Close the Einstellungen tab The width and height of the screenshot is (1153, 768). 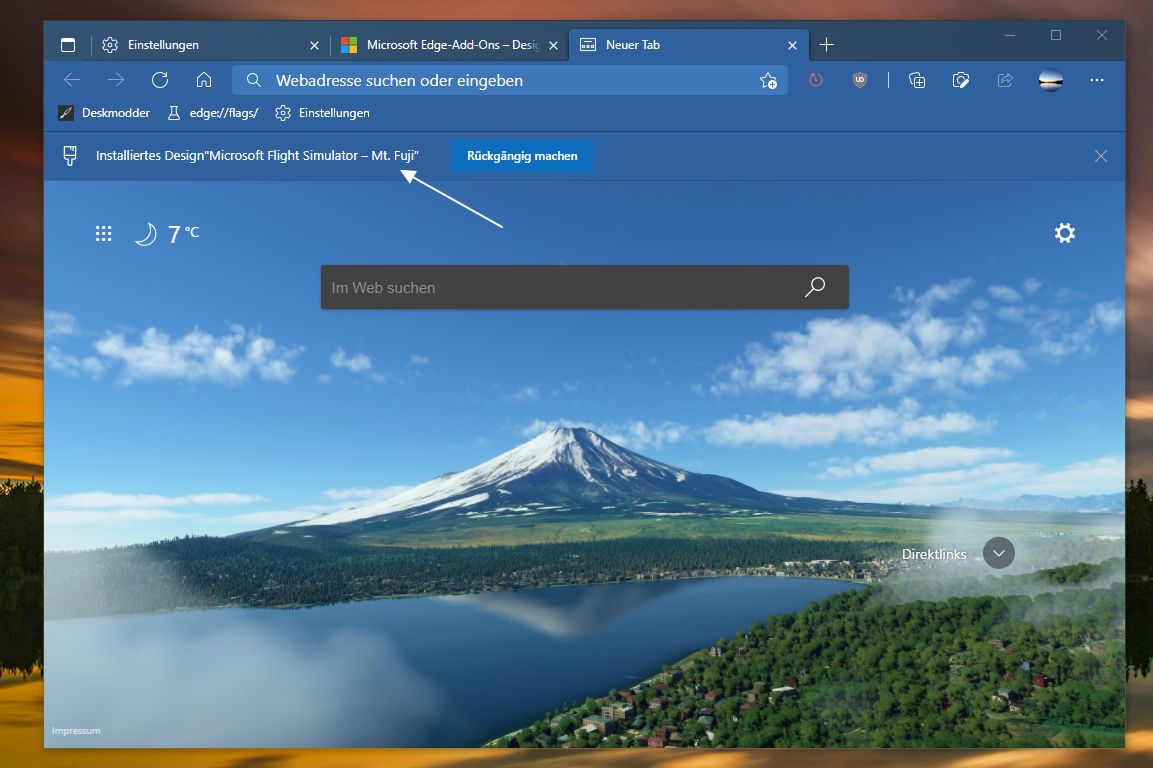[314, 46]
